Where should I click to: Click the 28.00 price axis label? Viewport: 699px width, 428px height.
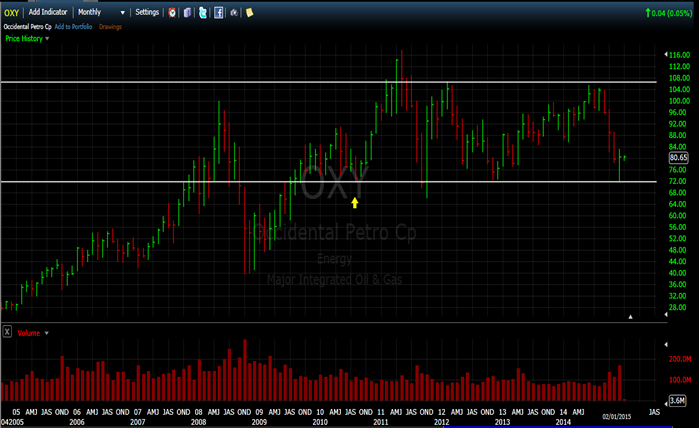pyautogui.click(x=678, y=307)
